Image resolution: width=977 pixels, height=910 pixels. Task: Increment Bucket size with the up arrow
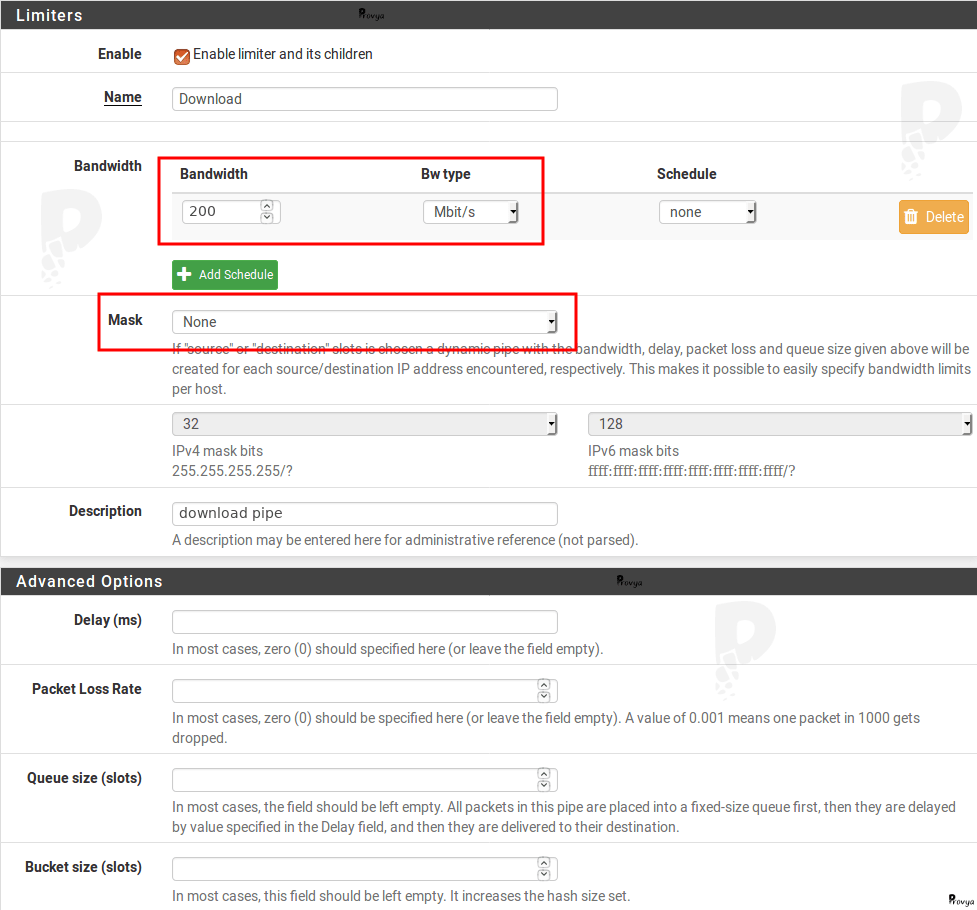pos(544,864)
